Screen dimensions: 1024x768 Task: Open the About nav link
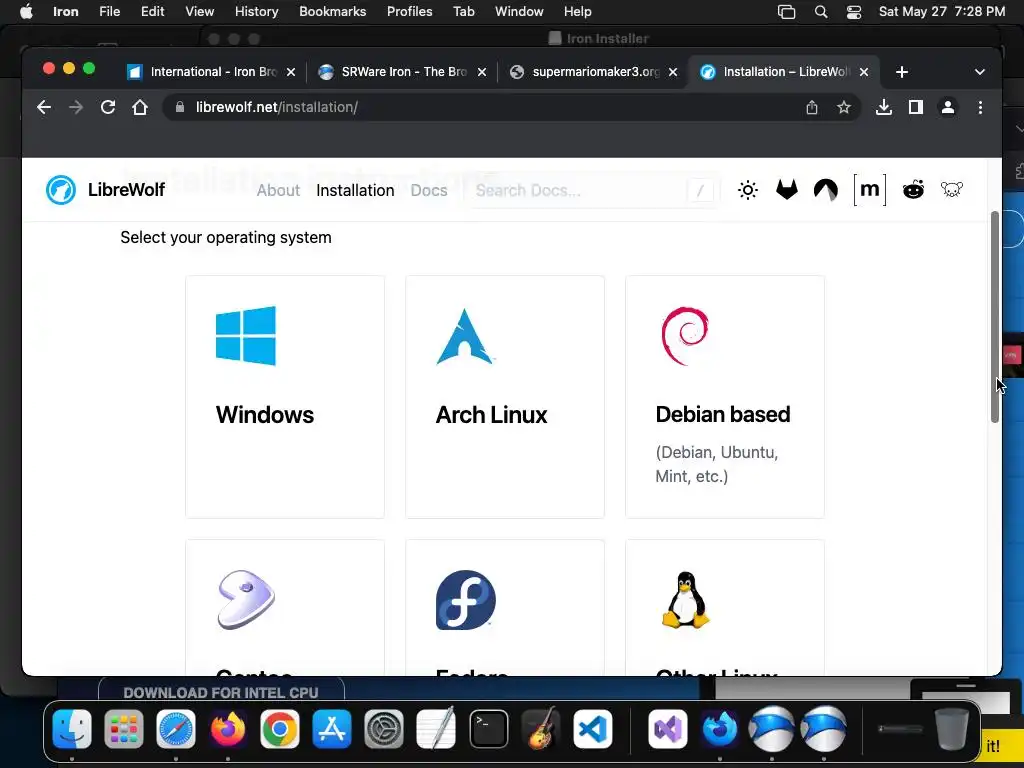click(278, 190)
